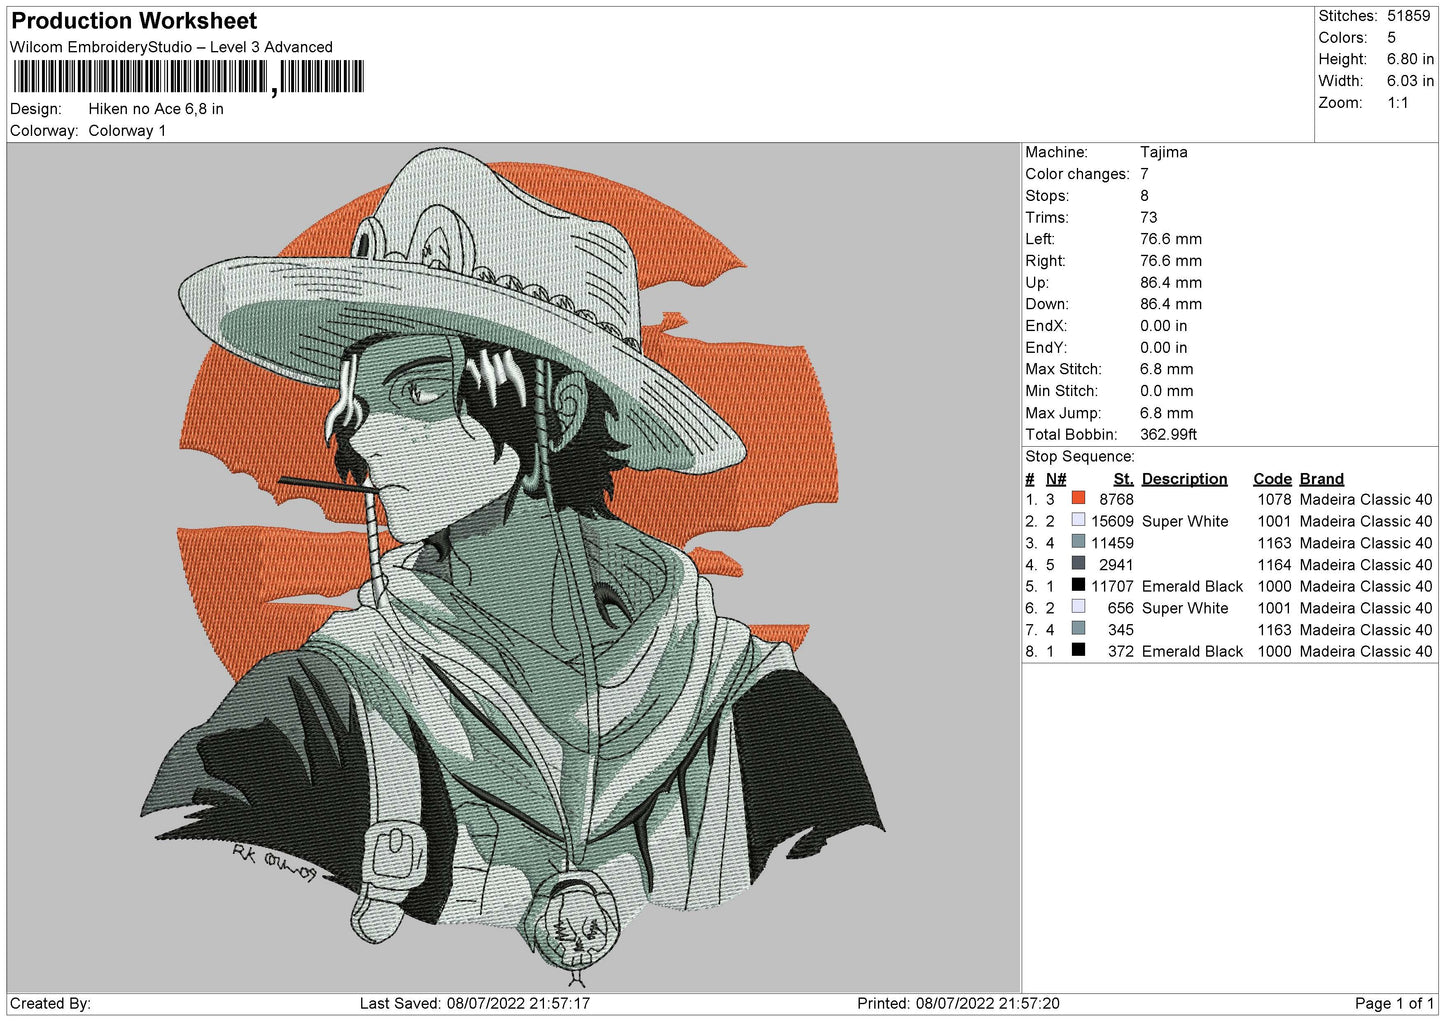Click the Stitches count 51859
The image size is (1445, 1021).
1408,16
